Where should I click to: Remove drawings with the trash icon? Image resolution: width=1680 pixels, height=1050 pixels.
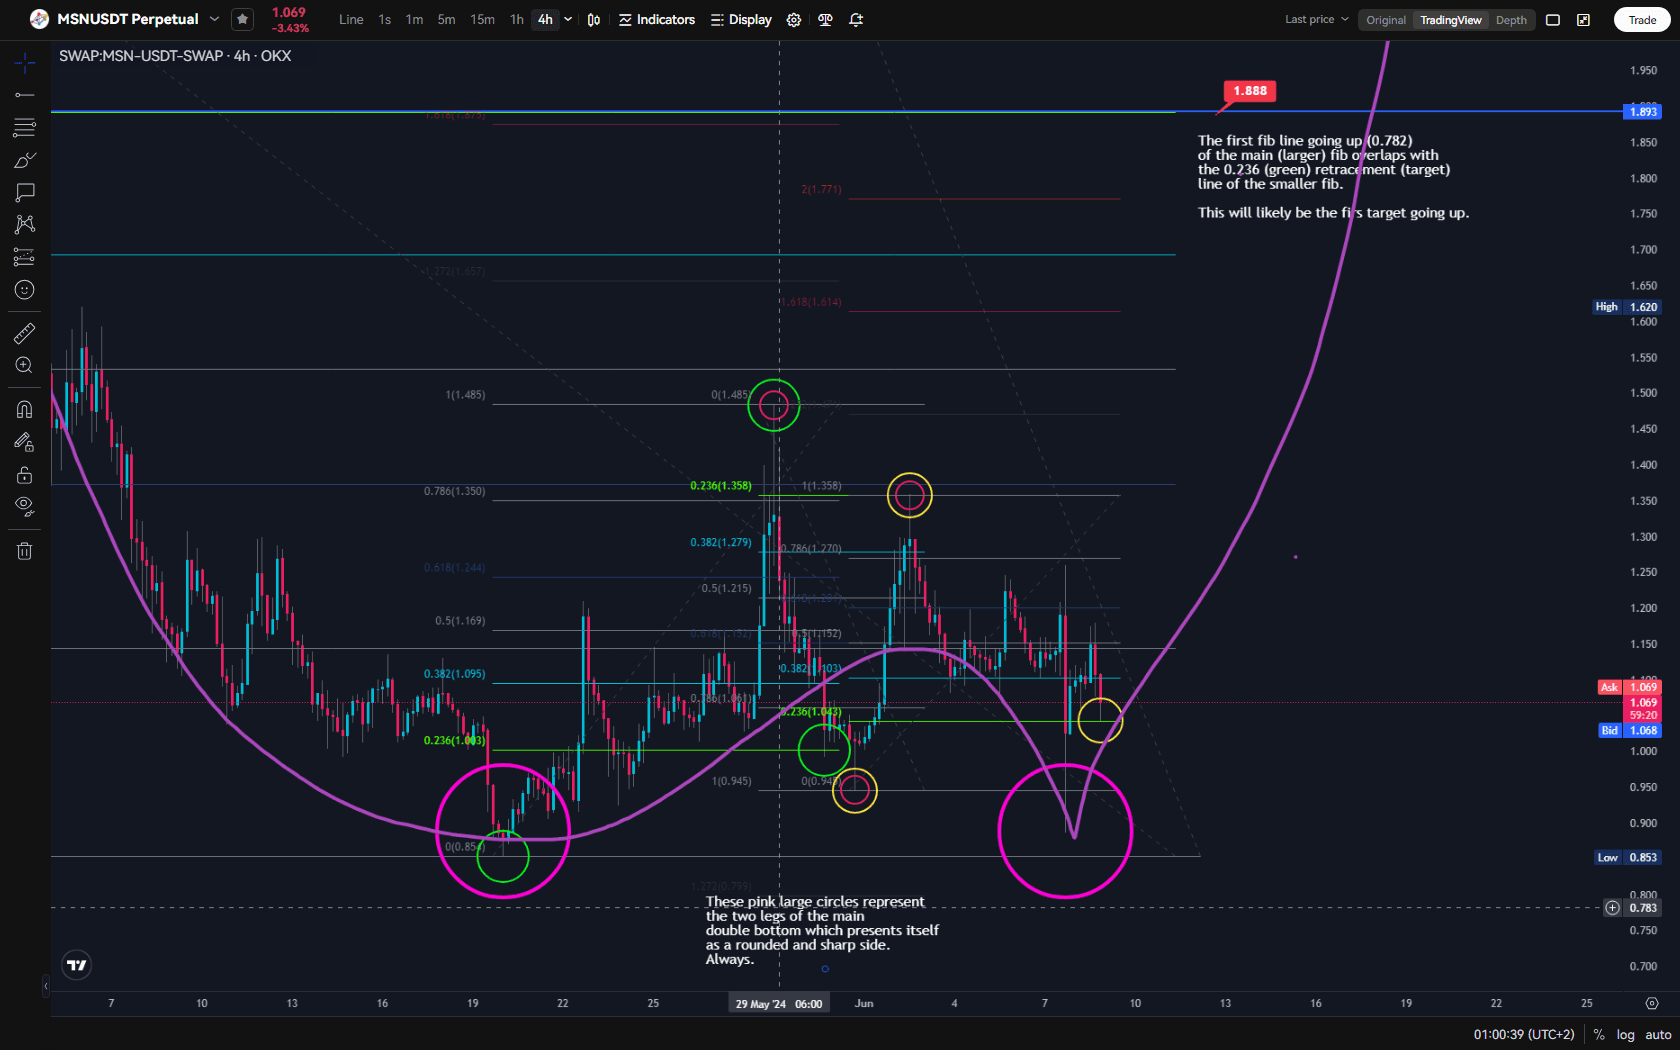click(25, 551)
